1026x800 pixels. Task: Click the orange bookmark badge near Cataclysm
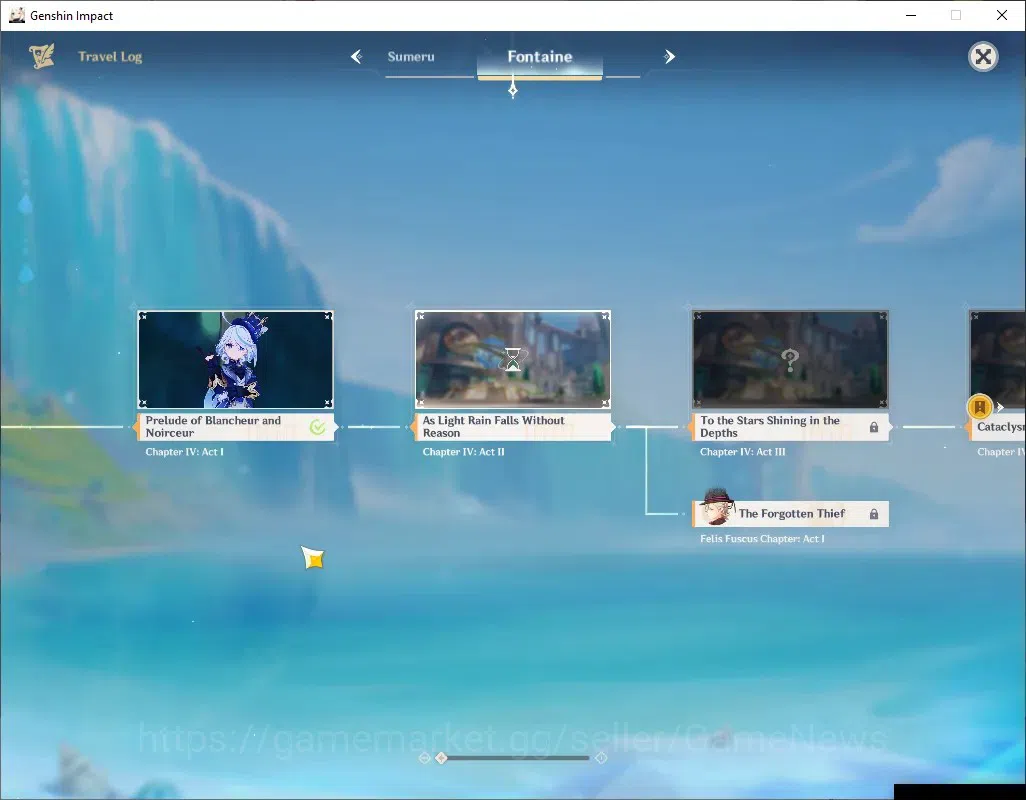coord(980,407)
